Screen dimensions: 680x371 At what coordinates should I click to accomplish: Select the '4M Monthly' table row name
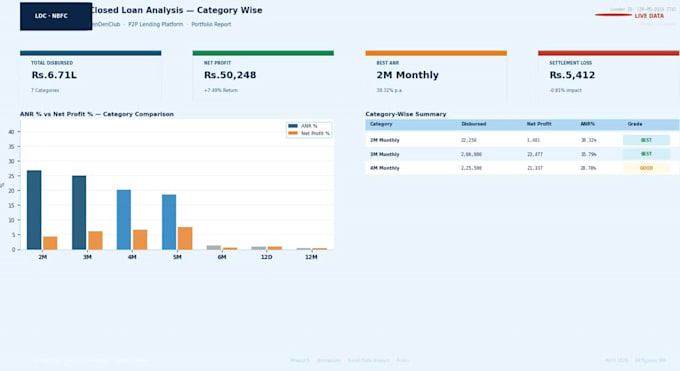[385, 168]
